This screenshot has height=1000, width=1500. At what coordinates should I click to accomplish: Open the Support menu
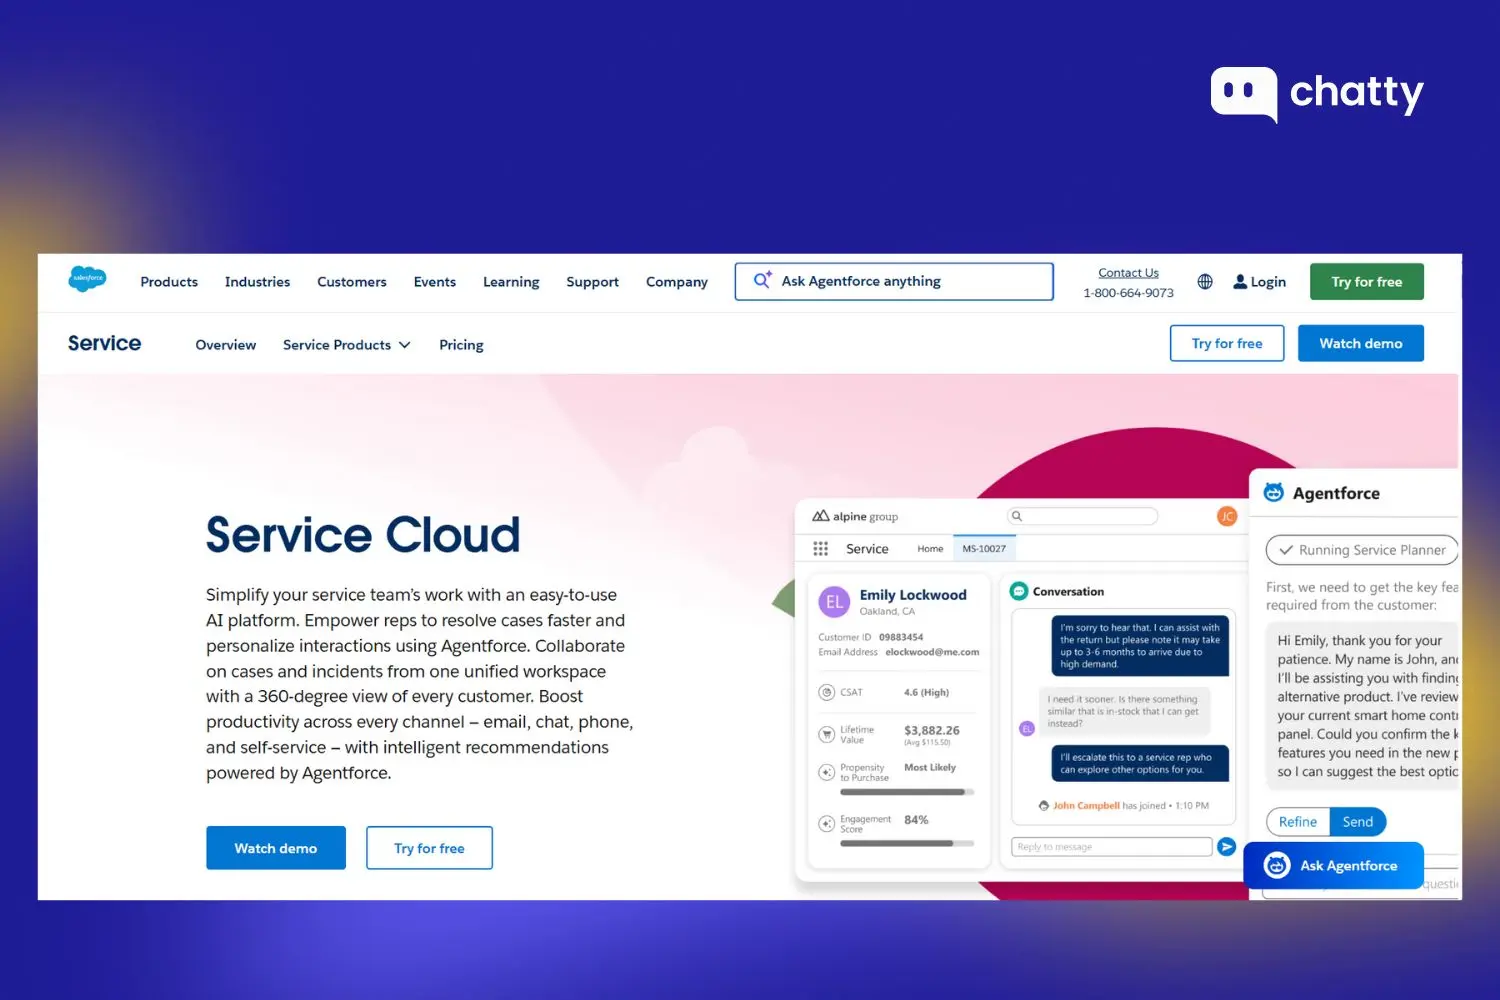click(x=592, y=282)
